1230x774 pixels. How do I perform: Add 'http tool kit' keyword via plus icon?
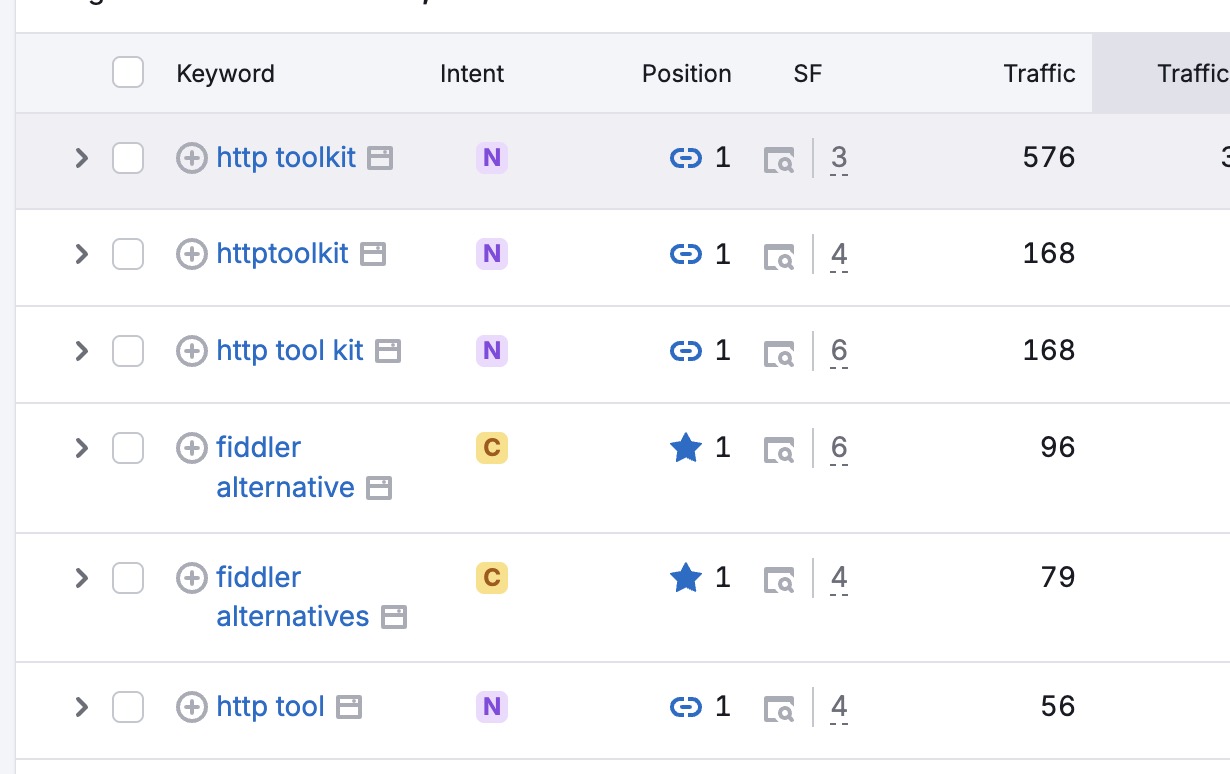tap(191, 351)
